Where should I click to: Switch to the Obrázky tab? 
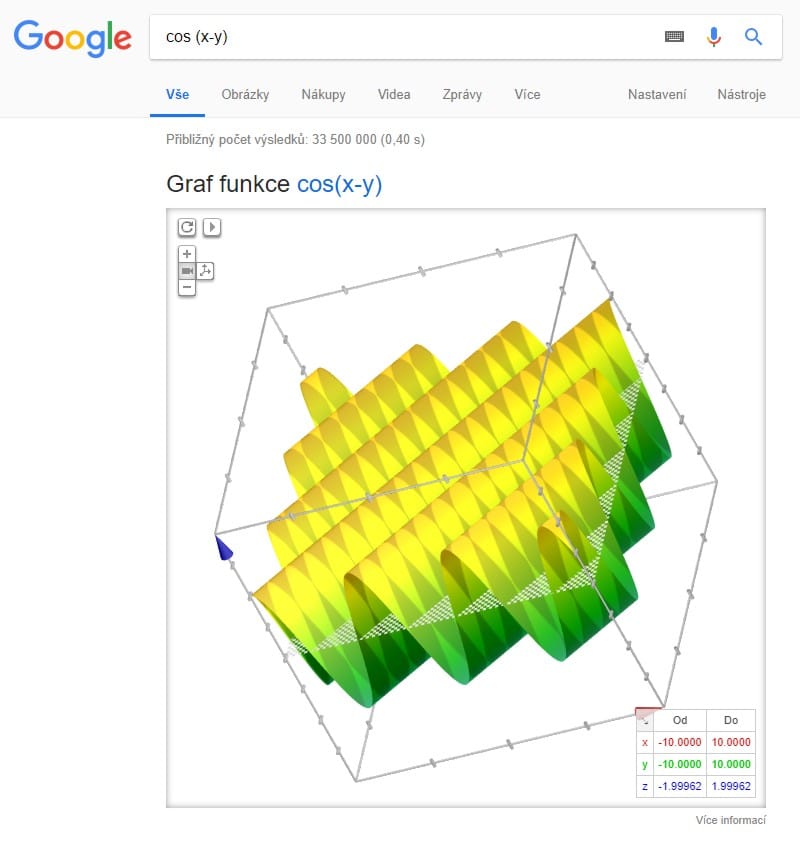245,95
